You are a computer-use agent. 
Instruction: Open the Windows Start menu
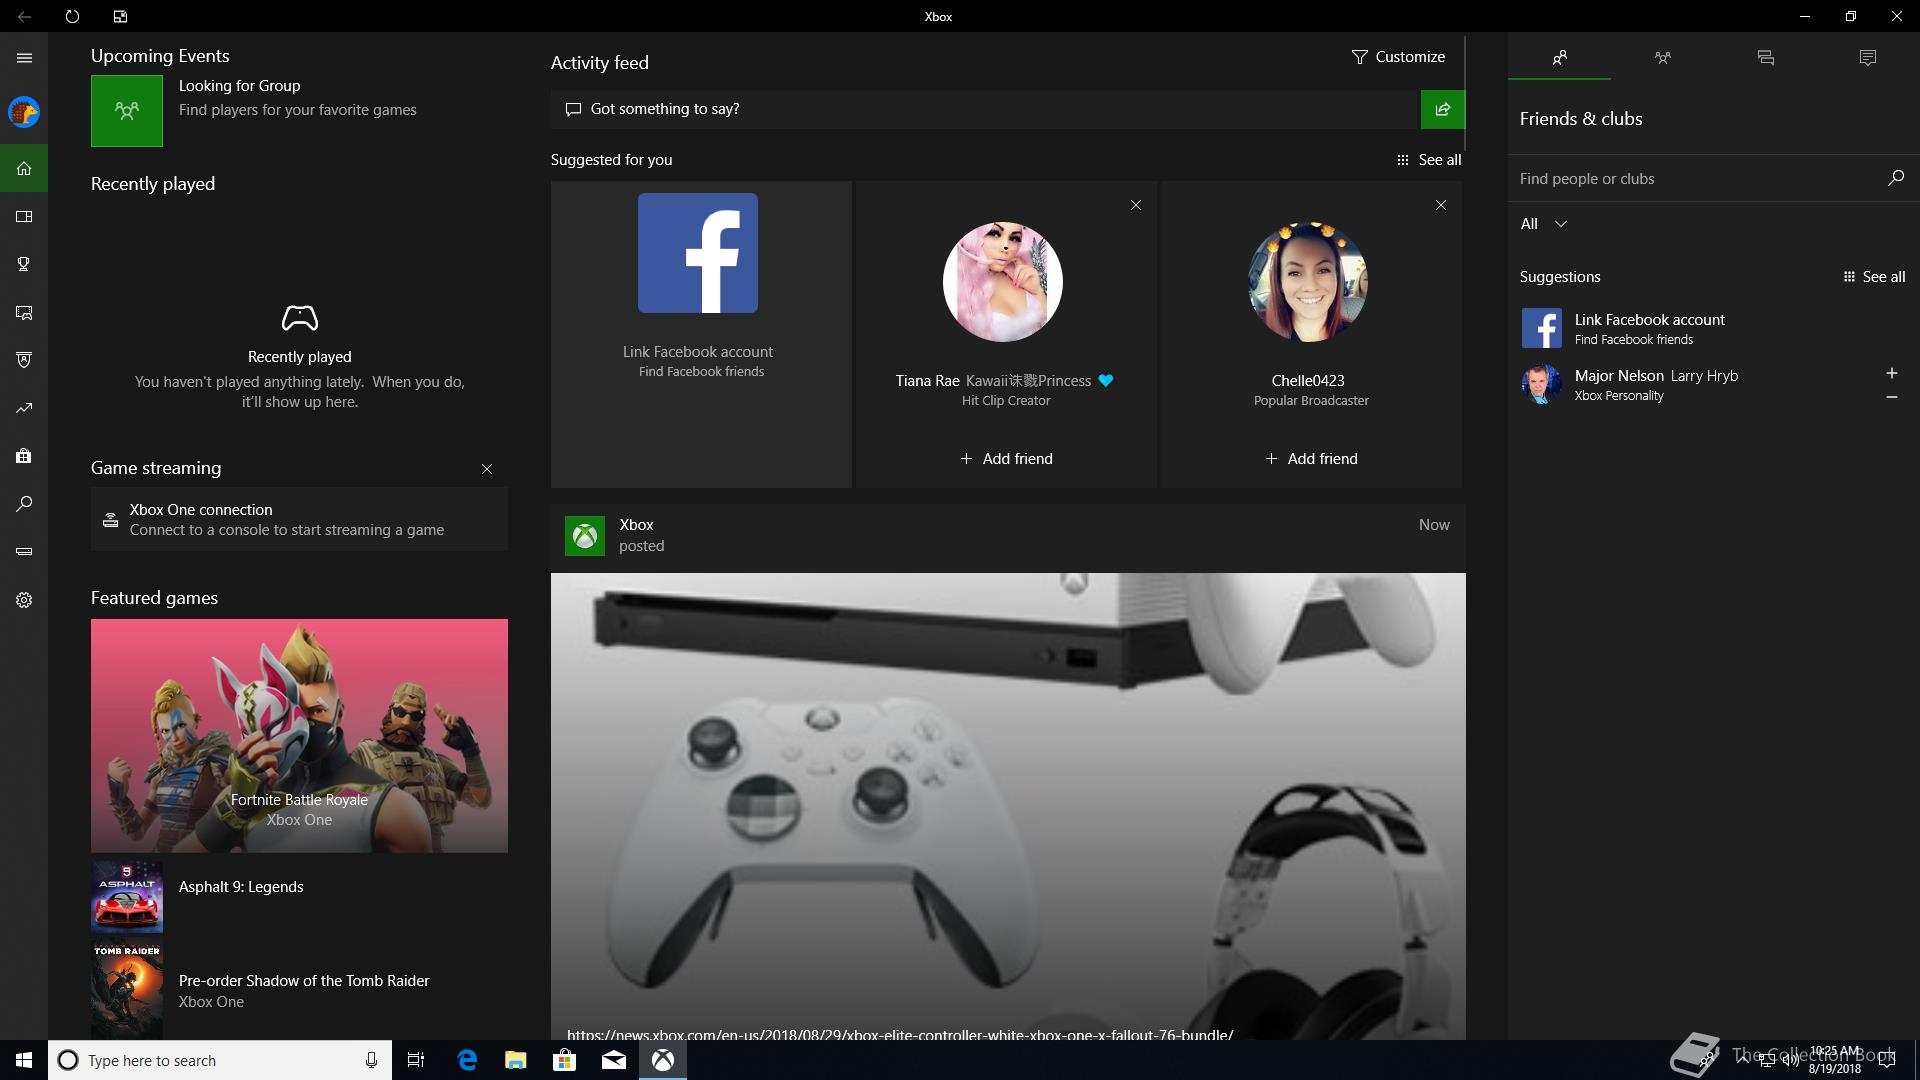[24, 1060]
